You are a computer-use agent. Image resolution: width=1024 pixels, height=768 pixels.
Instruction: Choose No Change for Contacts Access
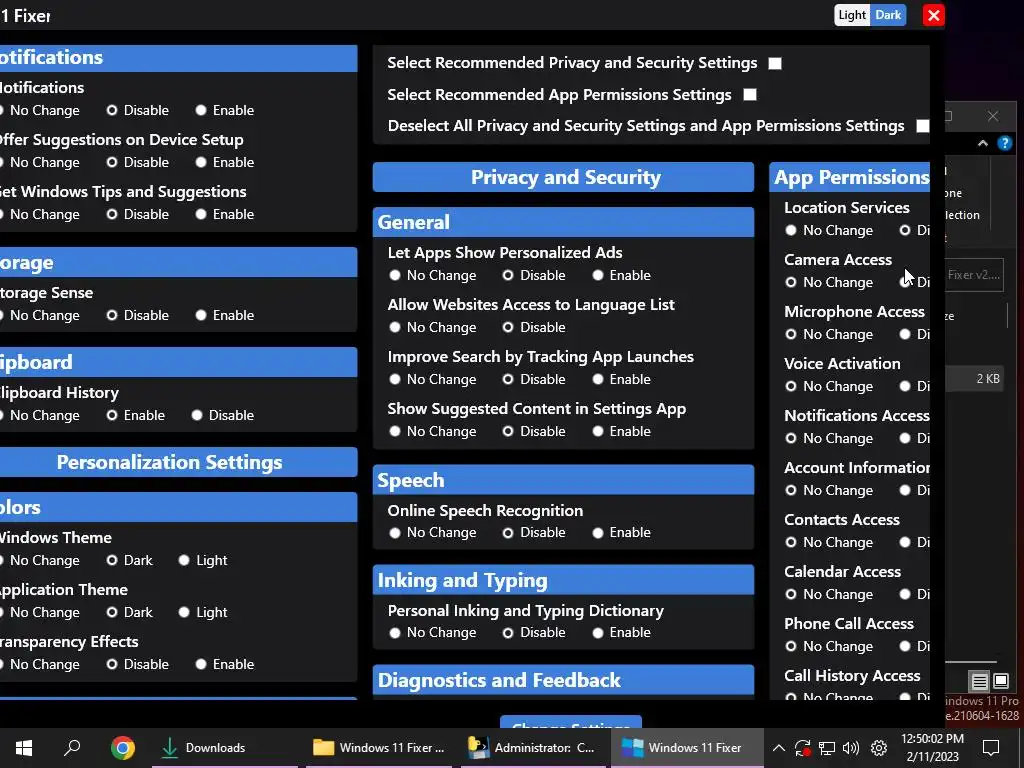pyautogui.click(x=791, y=542)
